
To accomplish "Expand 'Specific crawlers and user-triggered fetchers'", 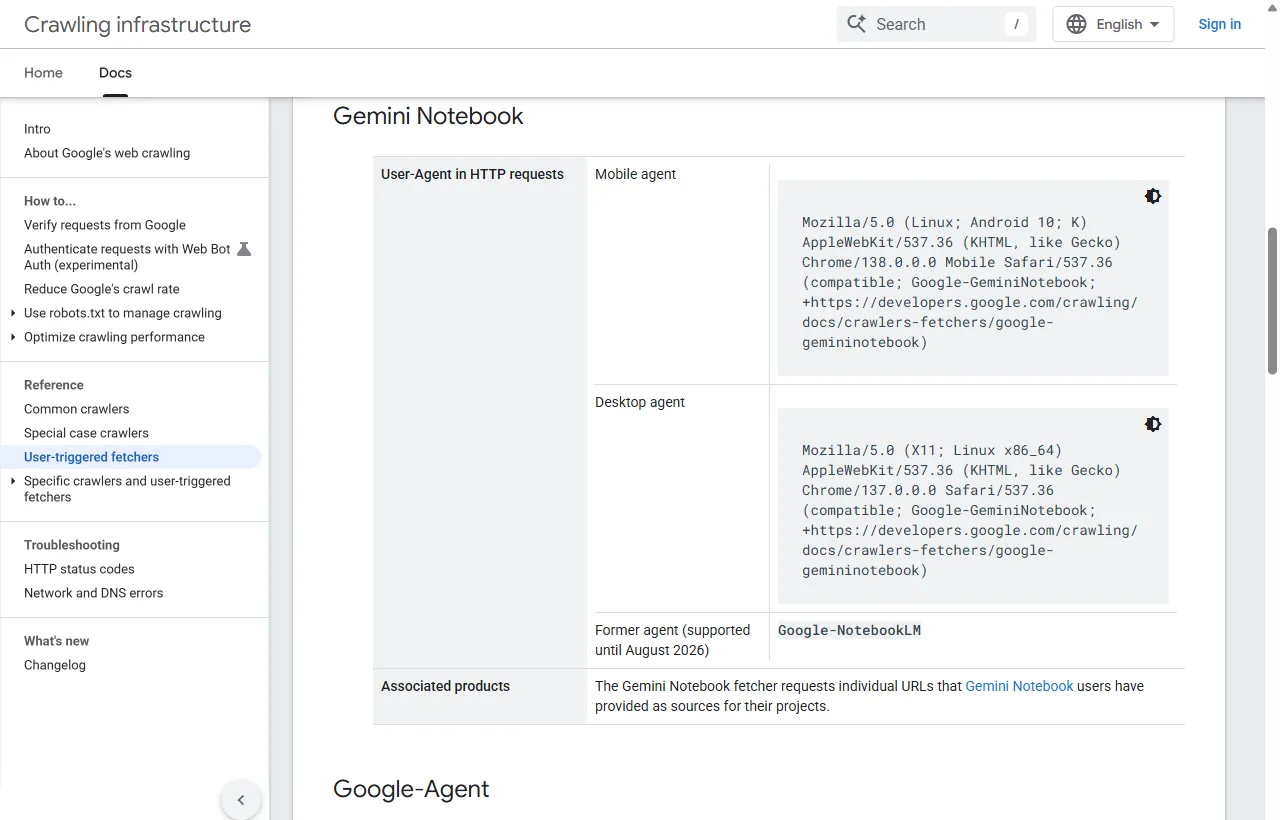I will tap(13, 481).
